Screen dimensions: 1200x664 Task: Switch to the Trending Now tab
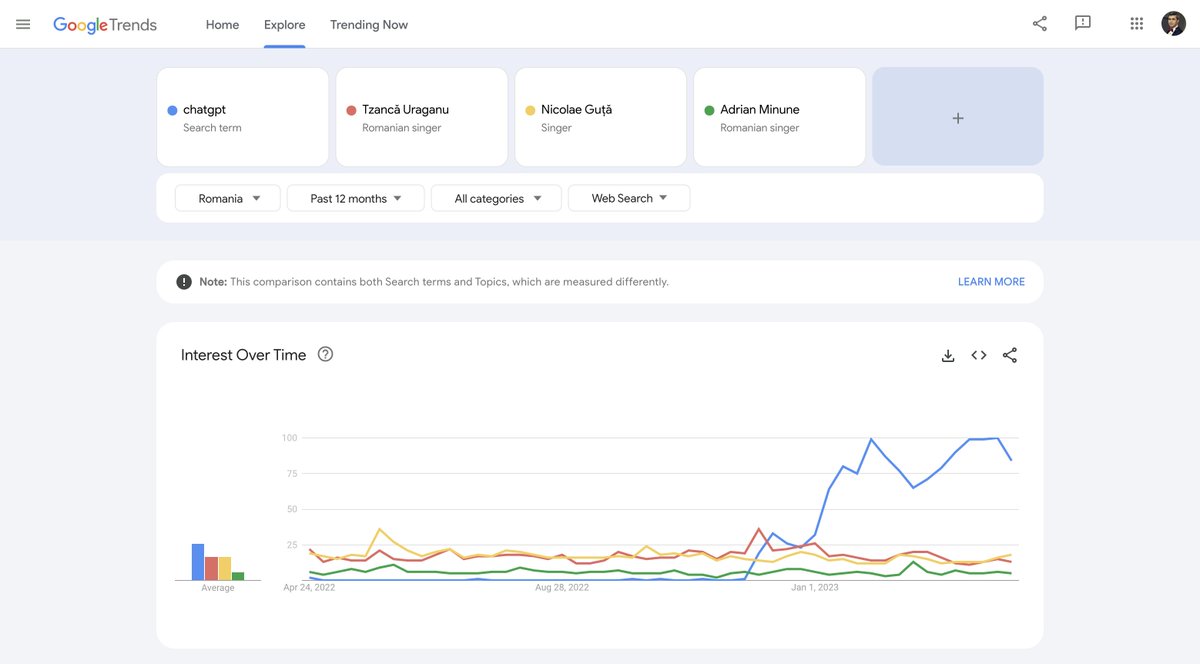click(369, 25)
